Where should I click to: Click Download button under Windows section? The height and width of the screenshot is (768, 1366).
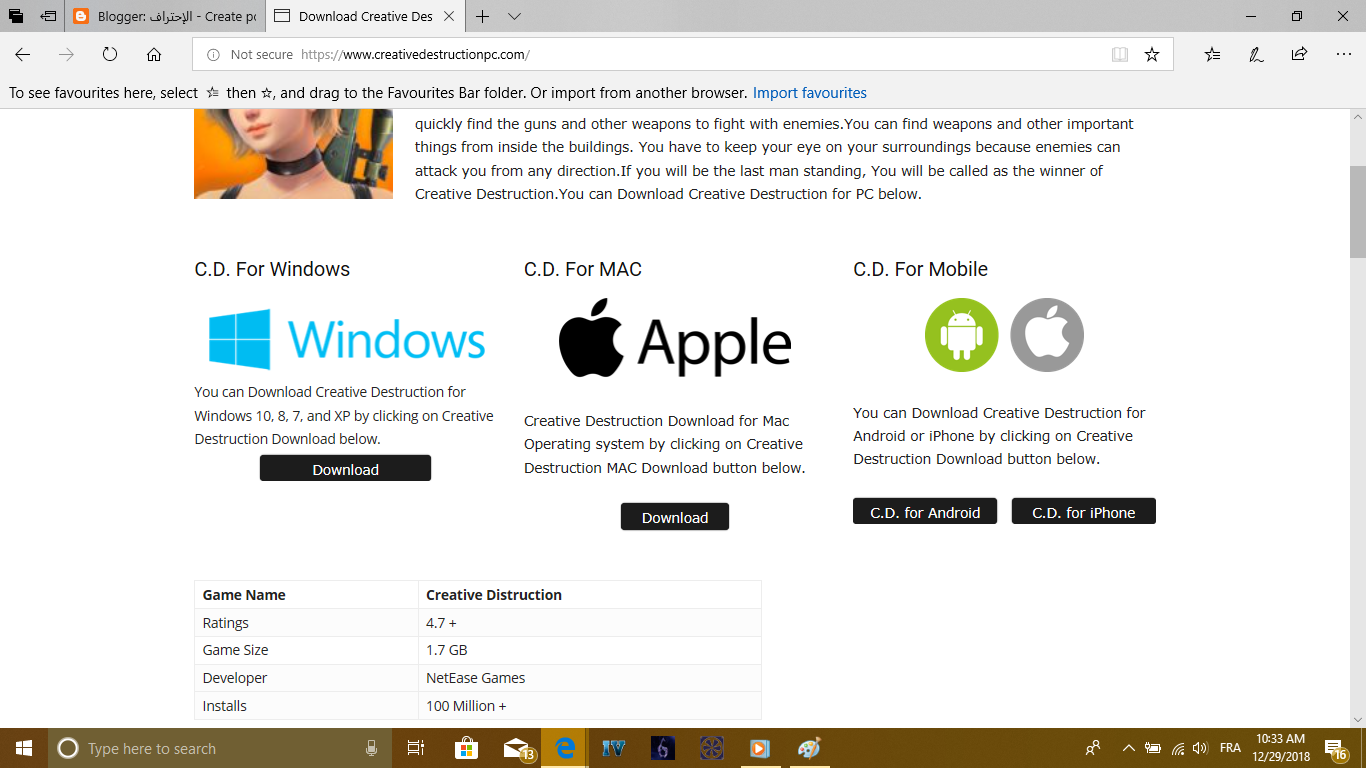[x=345, y=469]
